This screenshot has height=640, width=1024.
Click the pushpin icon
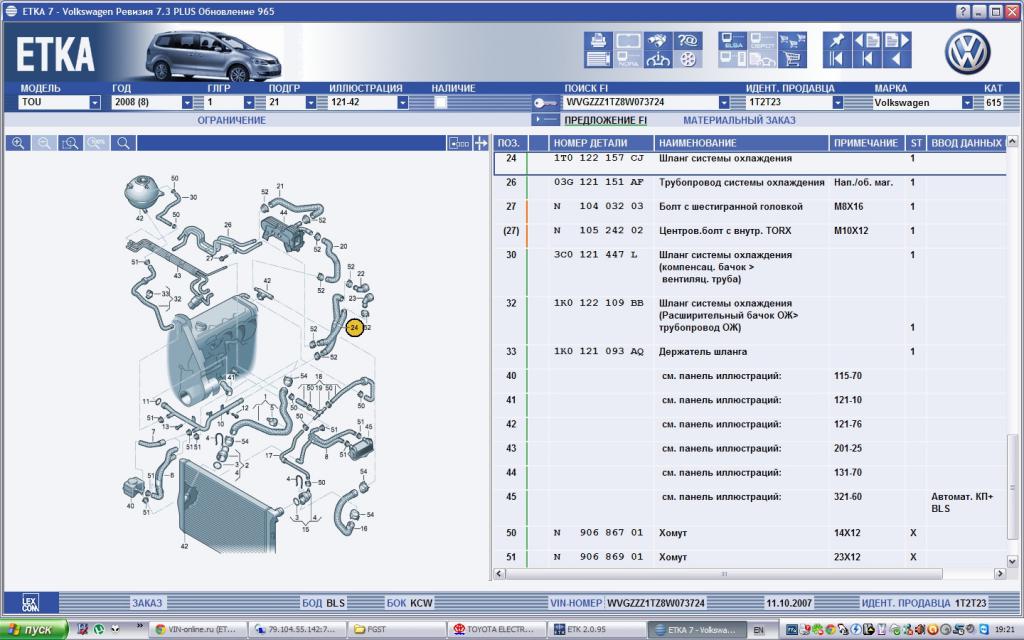pos(837,40)
